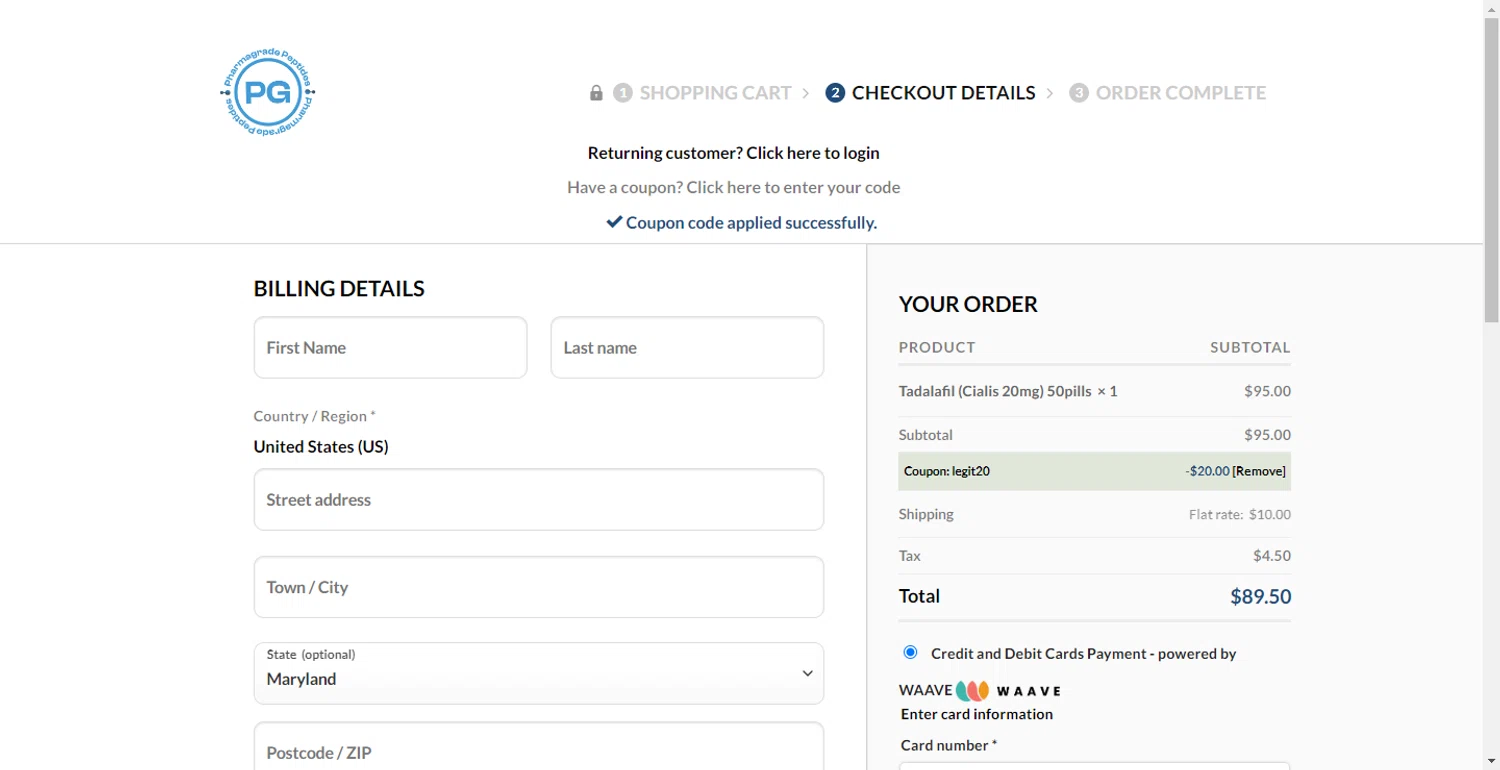
Task: Click 'United States (US)' country text
Action: [x=321, y=447]
